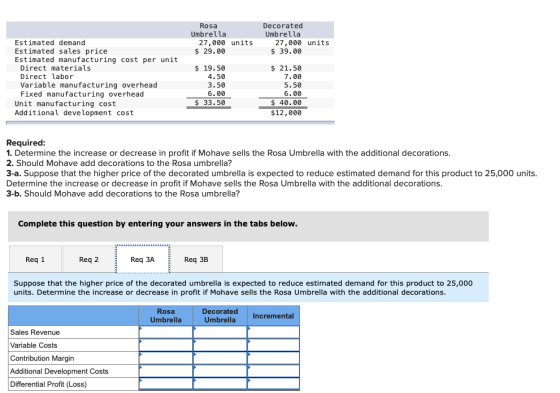Click Contribution Margin cell for Rosa Umbrella
This screenshot has width=560, height=393.
tap(166, 358)
